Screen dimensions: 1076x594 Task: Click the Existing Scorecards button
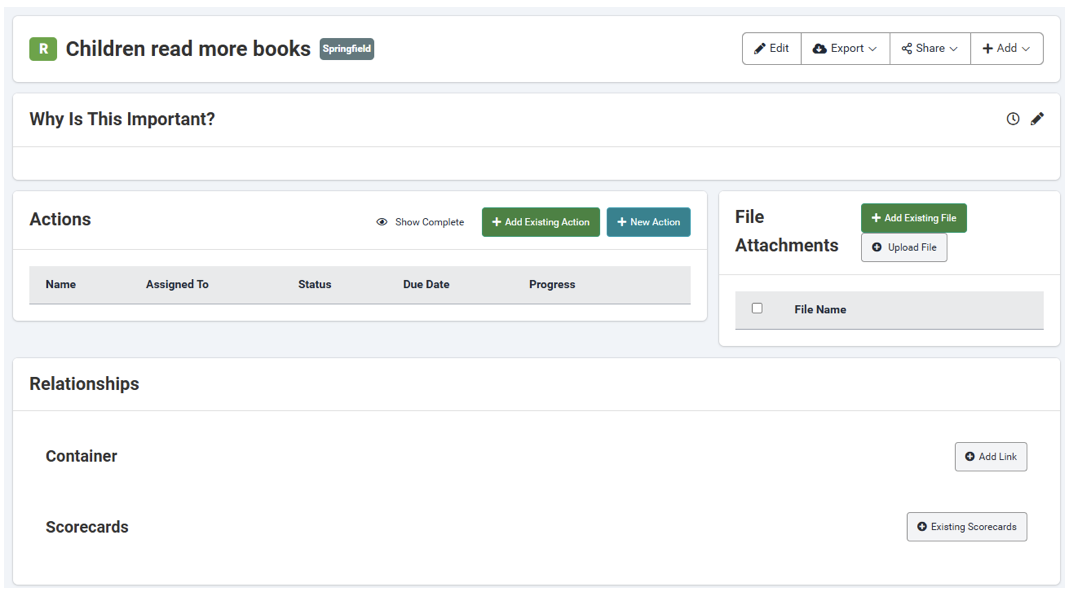tap(966, 527)
